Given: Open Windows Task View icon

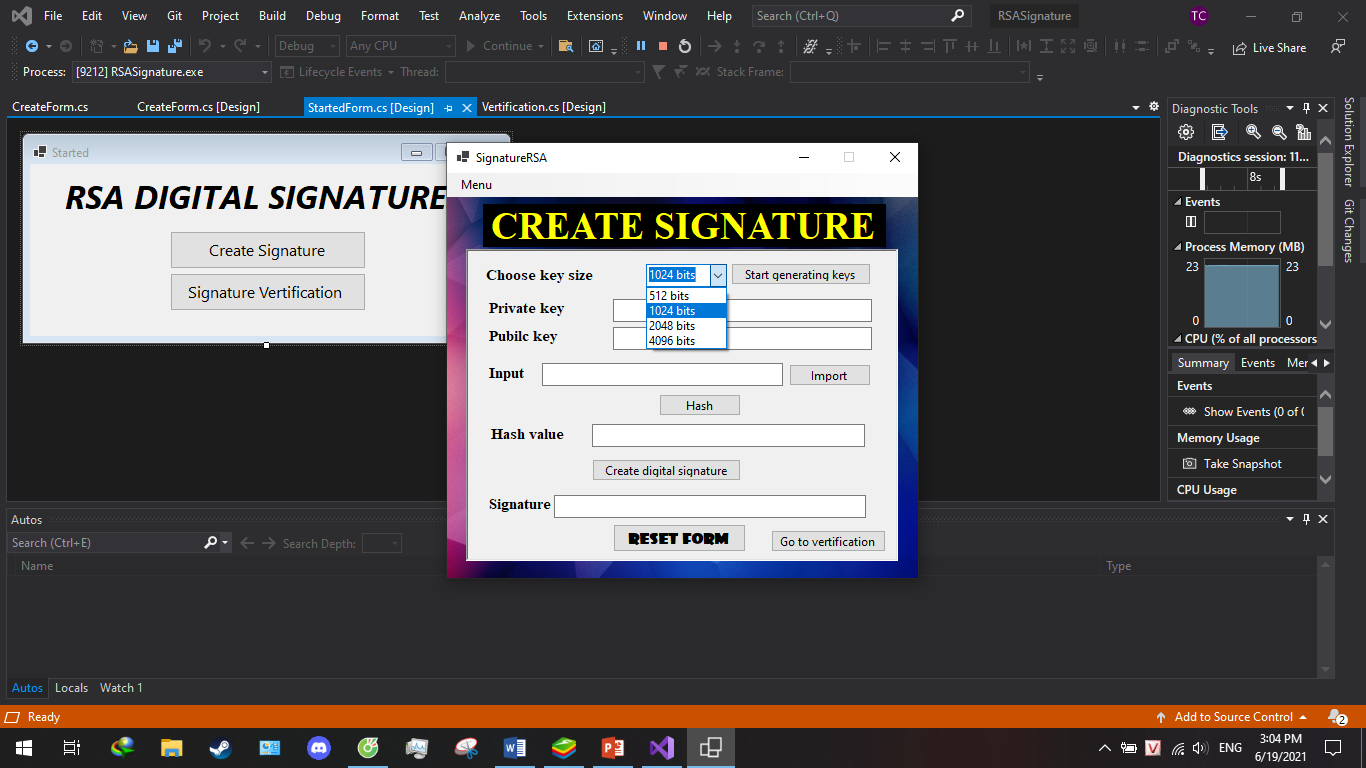Looking at the screenshot, I should tap(71, 747).
